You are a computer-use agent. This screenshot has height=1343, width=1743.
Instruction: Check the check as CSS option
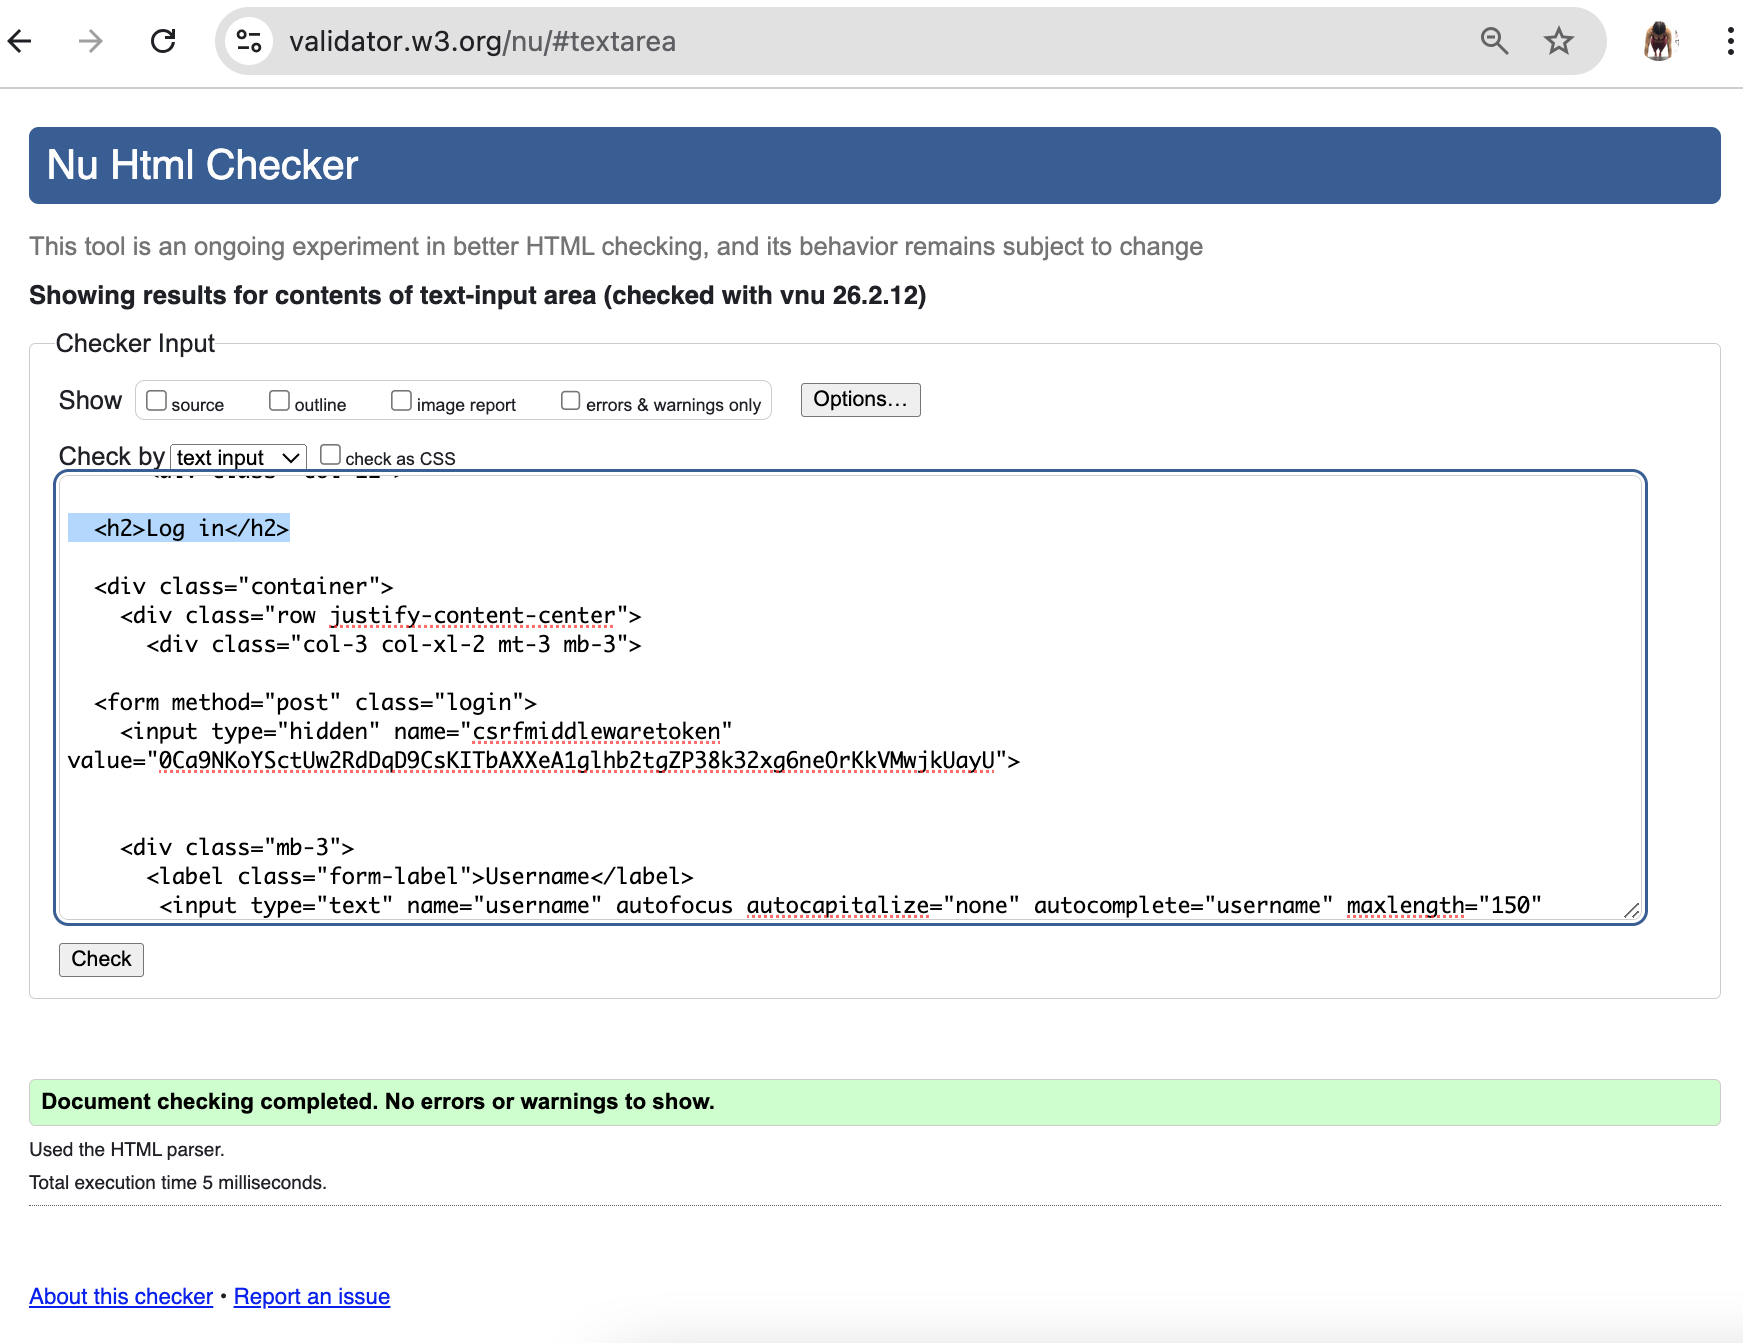331,453
